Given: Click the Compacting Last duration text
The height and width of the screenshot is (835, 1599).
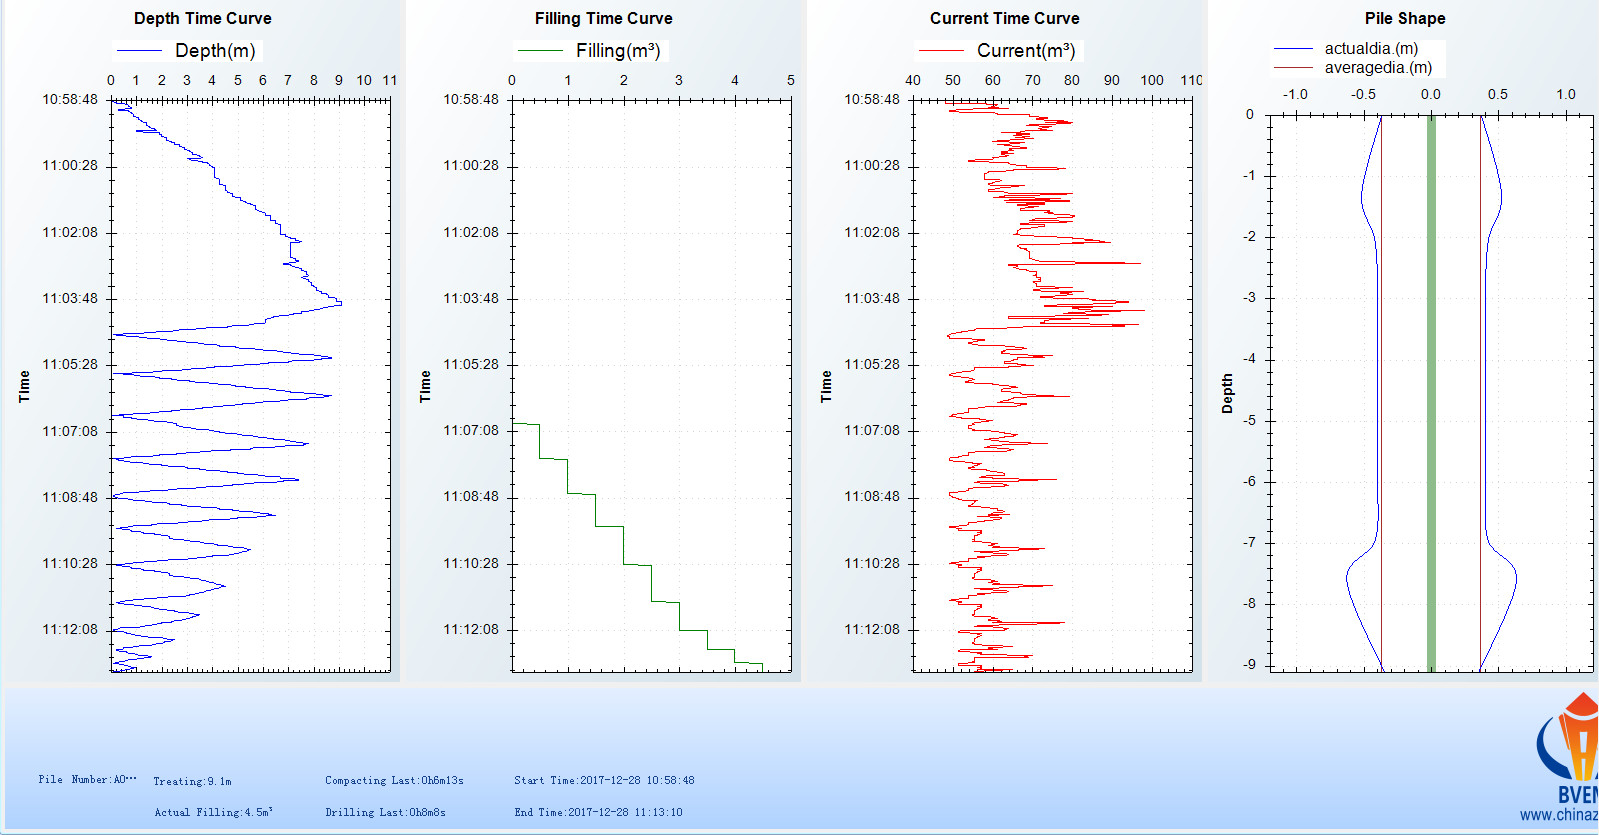Looking at the screenshot, I should coord(394,780).
